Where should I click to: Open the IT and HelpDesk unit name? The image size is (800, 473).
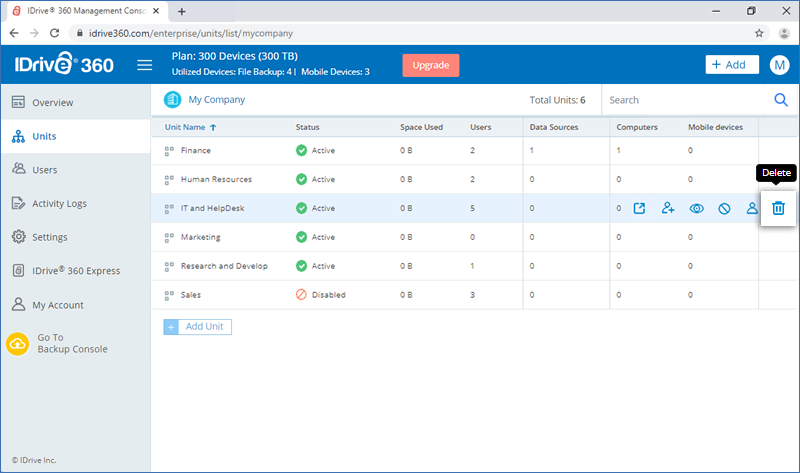[x=212, y=208]
